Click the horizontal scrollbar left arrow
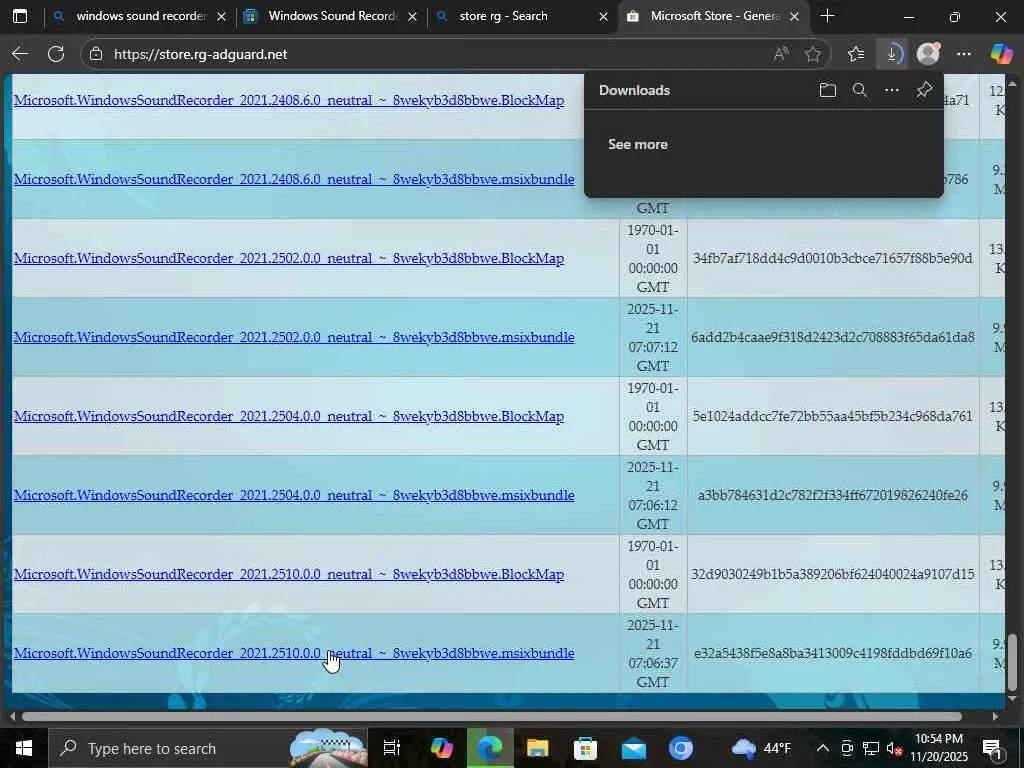 [12, 716]
